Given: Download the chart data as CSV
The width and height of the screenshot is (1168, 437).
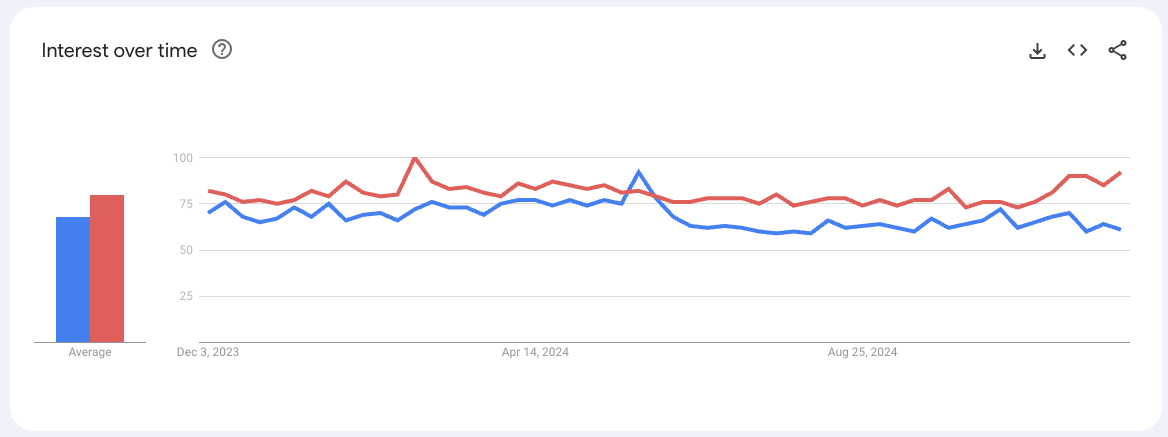Looking at the screenshot, I should [1037, 50].
